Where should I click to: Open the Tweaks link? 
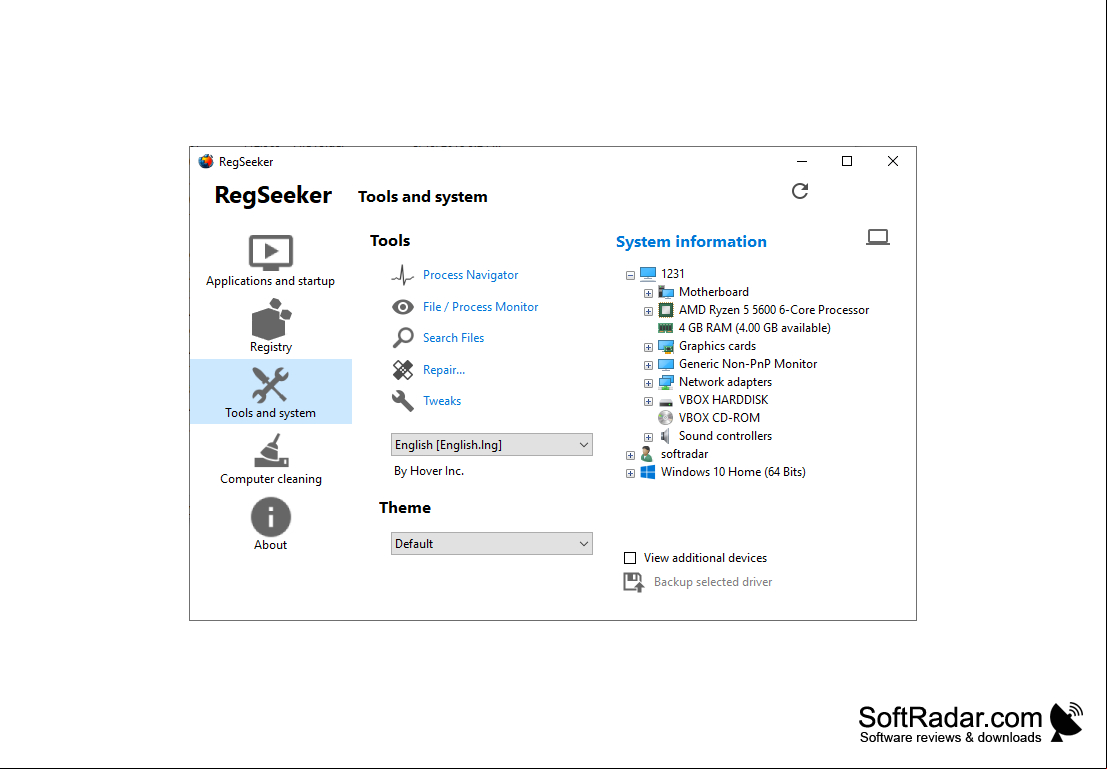tap(442, 400)
